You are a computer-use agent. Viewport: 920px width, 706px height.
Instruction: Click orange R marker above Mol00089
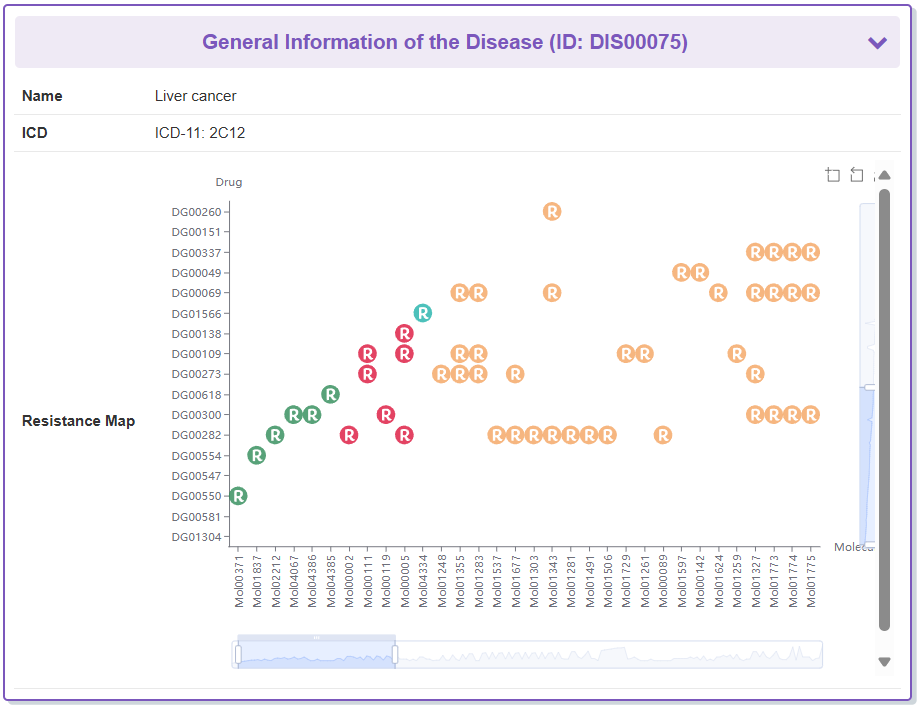click(663, 435)
